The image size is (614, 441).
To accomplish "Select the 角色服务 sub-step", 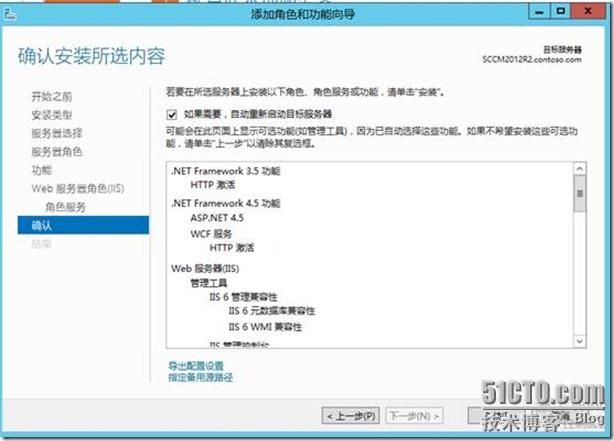I will click(x=65, y=207).
